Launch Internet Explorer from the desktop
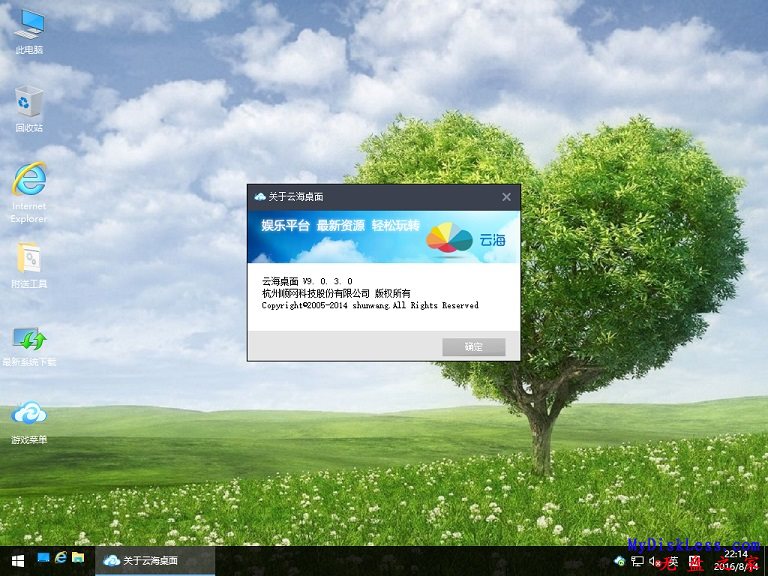 pos(29,193)
